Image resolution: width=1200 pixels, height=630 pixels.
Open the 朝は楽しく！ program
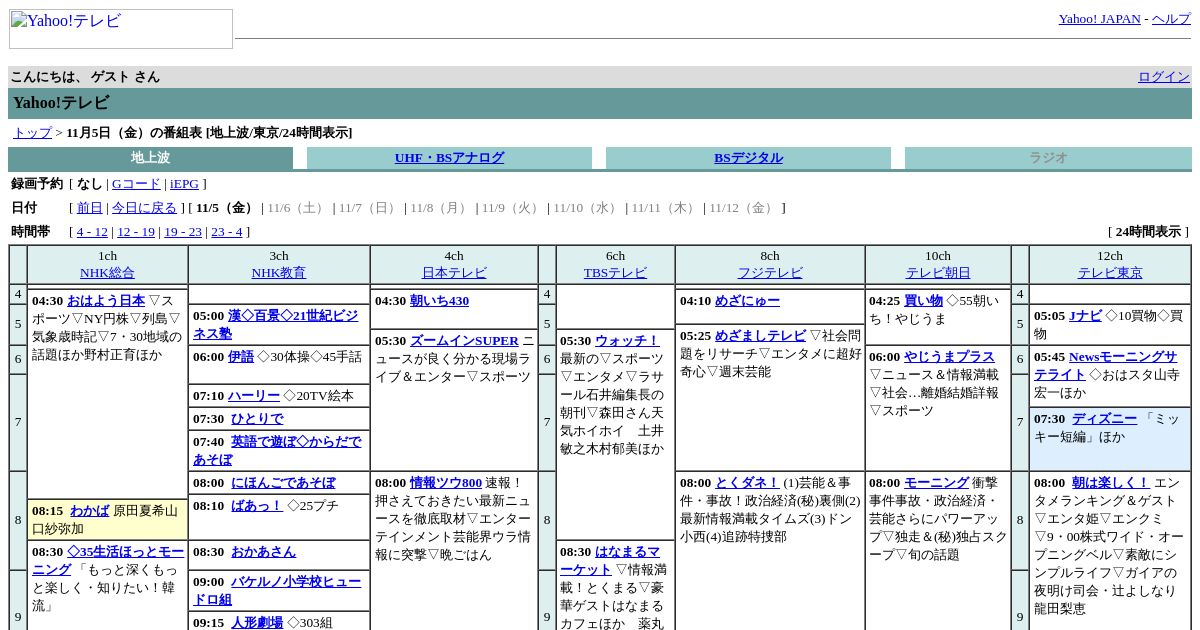click(1111, 483)
